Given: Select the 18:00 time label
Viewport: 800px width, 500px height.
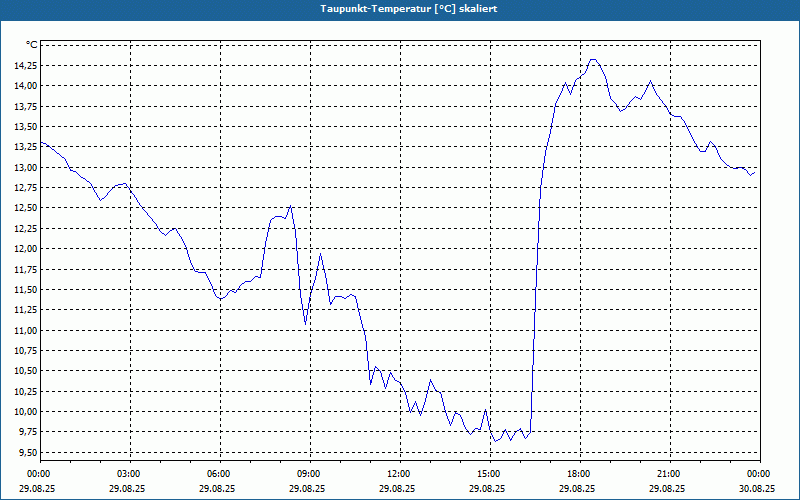Looking at the screenshot, I should coord(580,474).
